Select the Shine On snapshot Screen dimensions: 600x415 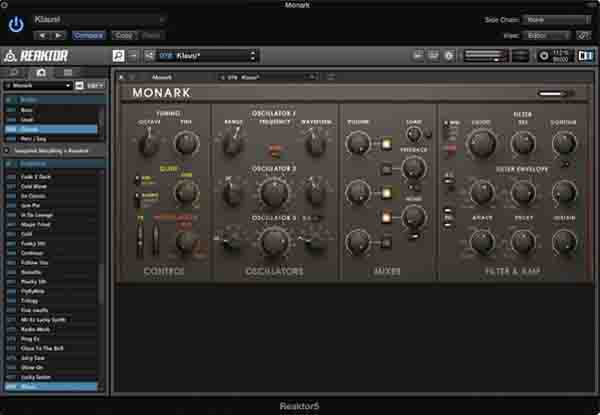[x=51, y=368]
